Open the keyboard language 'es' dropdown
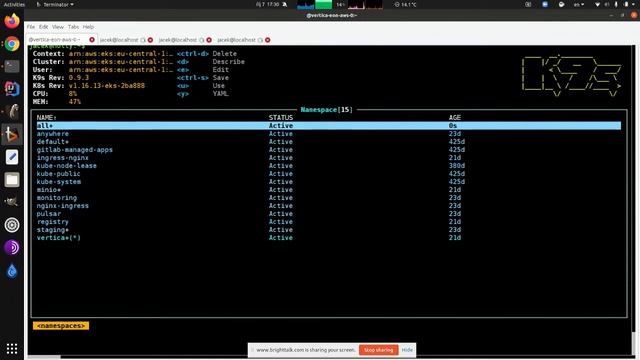The height and width of the screenshot is (360, 640). [x=579, y=4]
